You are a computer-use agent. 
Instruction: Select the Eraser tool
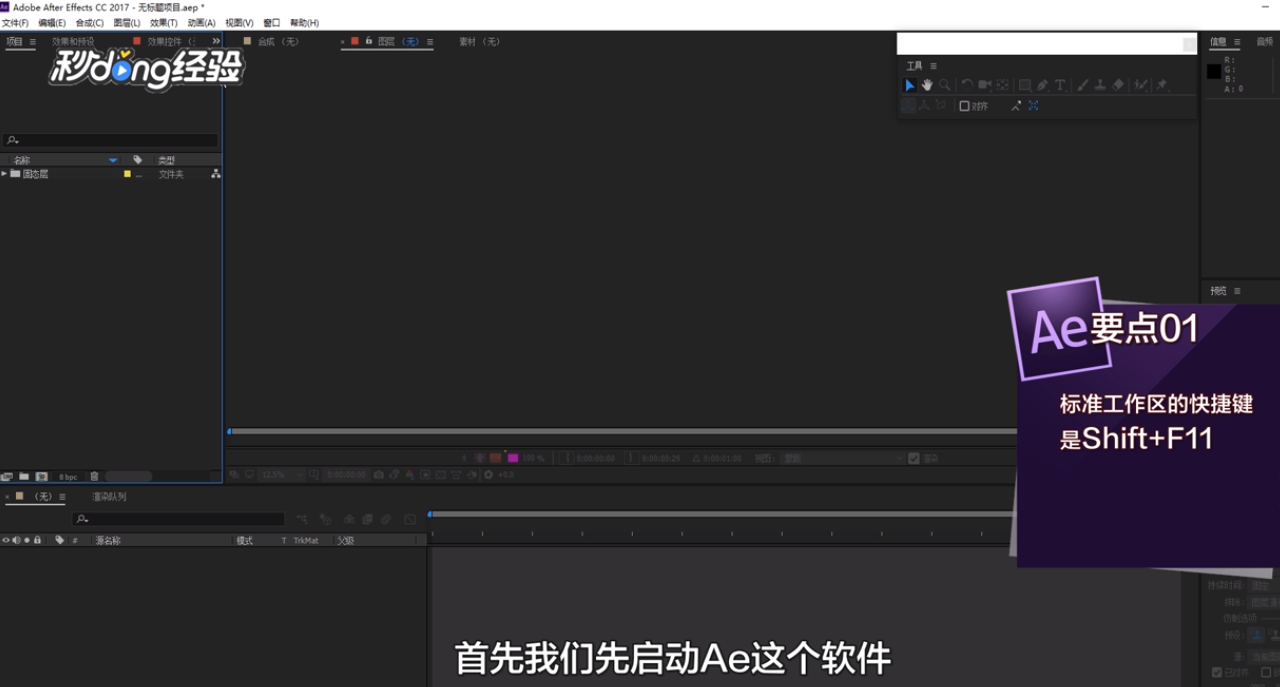pos(1118,85)
